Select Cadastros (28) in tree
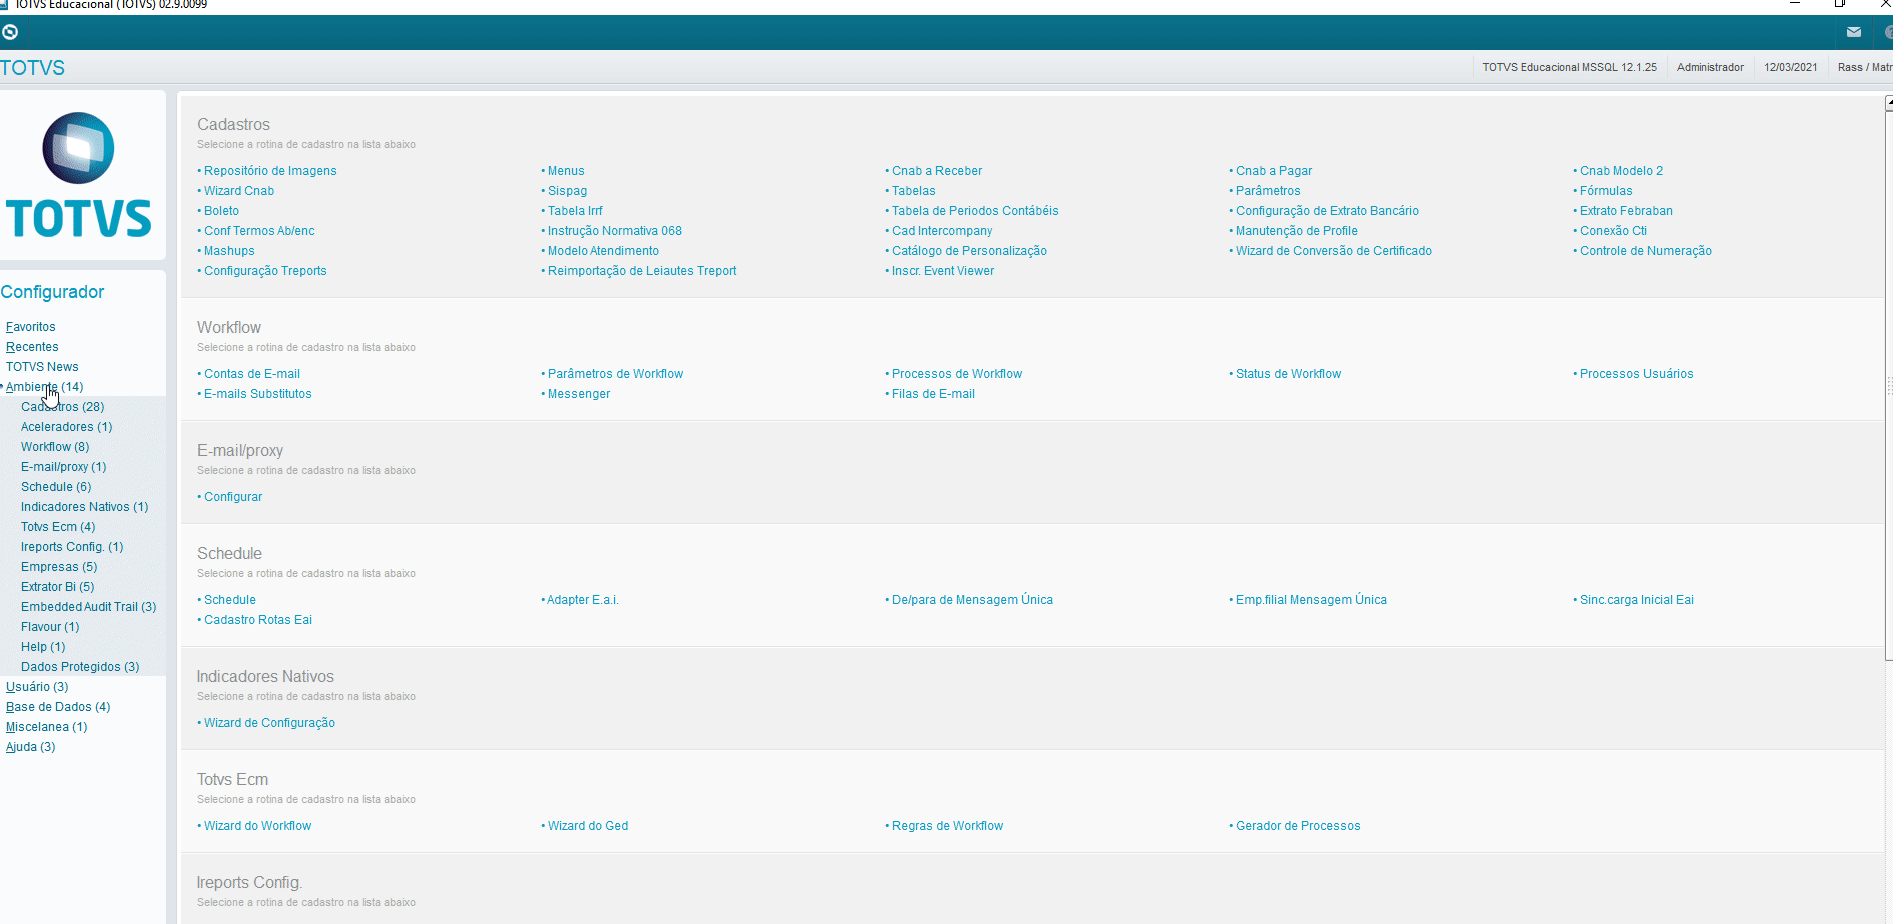 coord(62,407)
